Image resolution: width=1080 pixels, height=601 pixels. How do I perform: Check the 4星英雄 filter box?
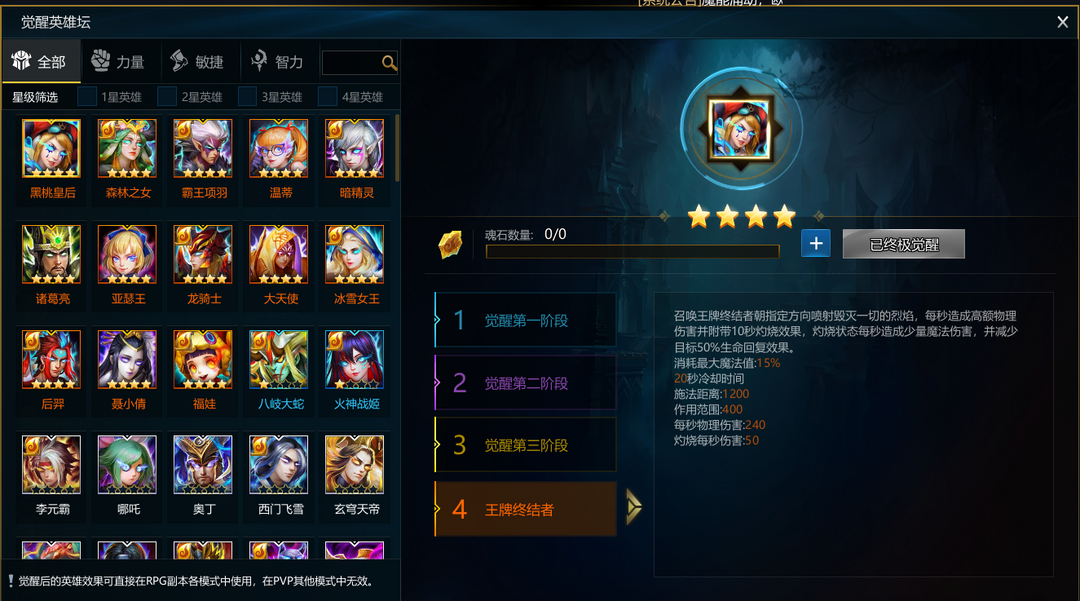coord(328,96)
